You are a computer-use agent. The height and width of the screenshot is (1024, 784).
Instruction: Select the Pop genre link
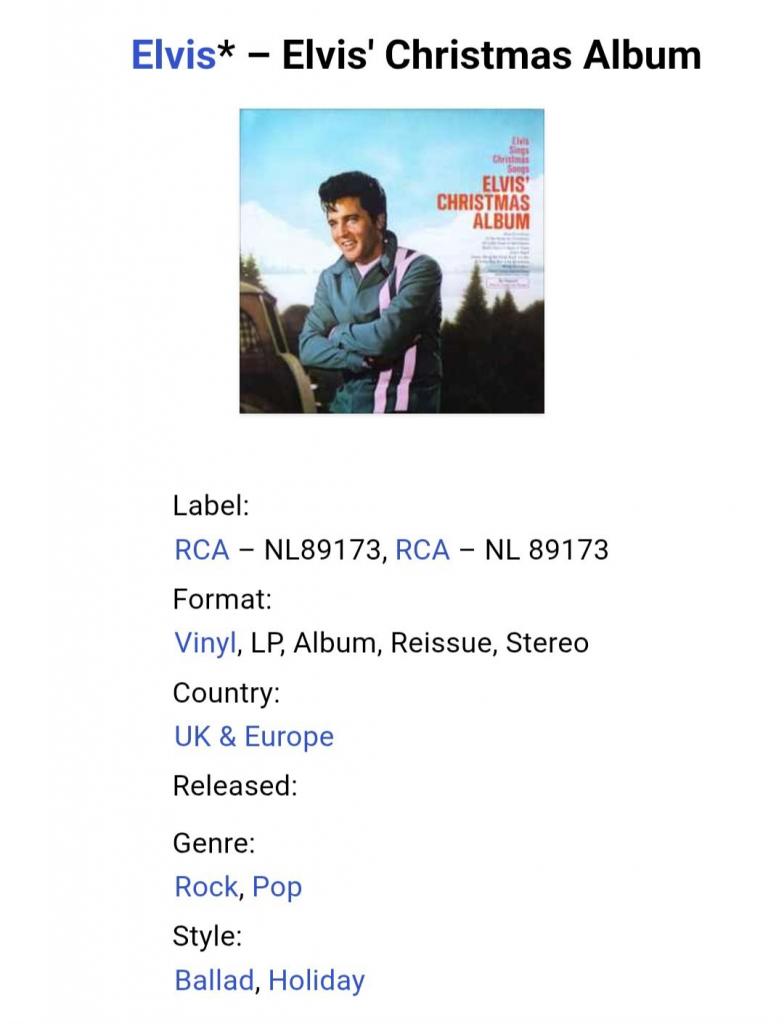(277, 887)
